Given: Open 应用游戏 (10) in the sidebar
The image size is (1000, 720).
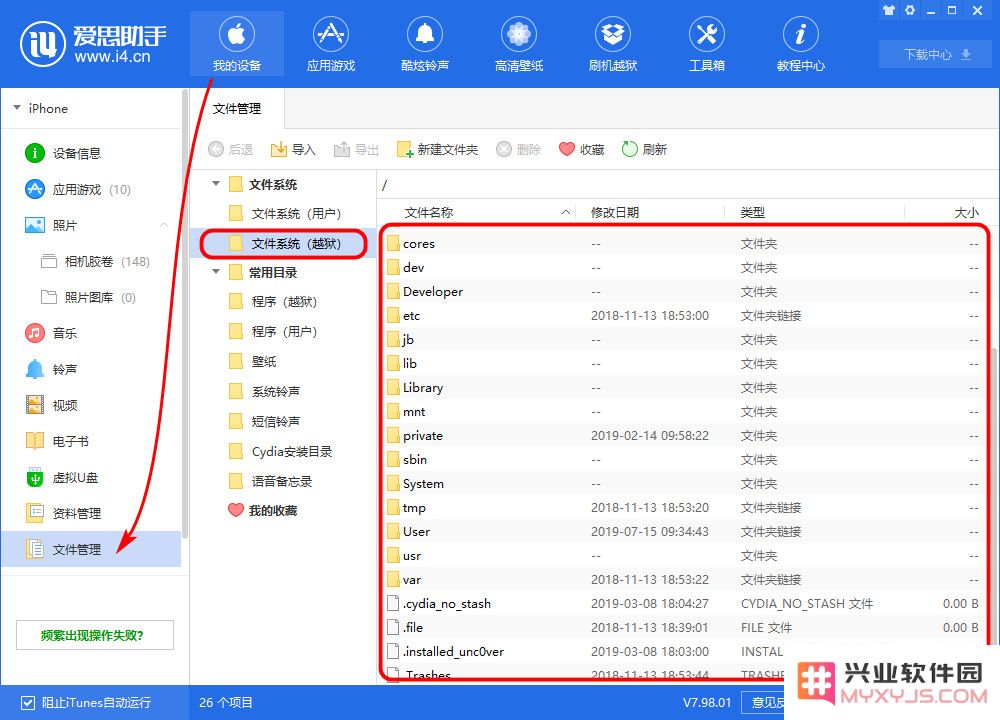Looking at the screenshot, I should click(x=91, y=189).
